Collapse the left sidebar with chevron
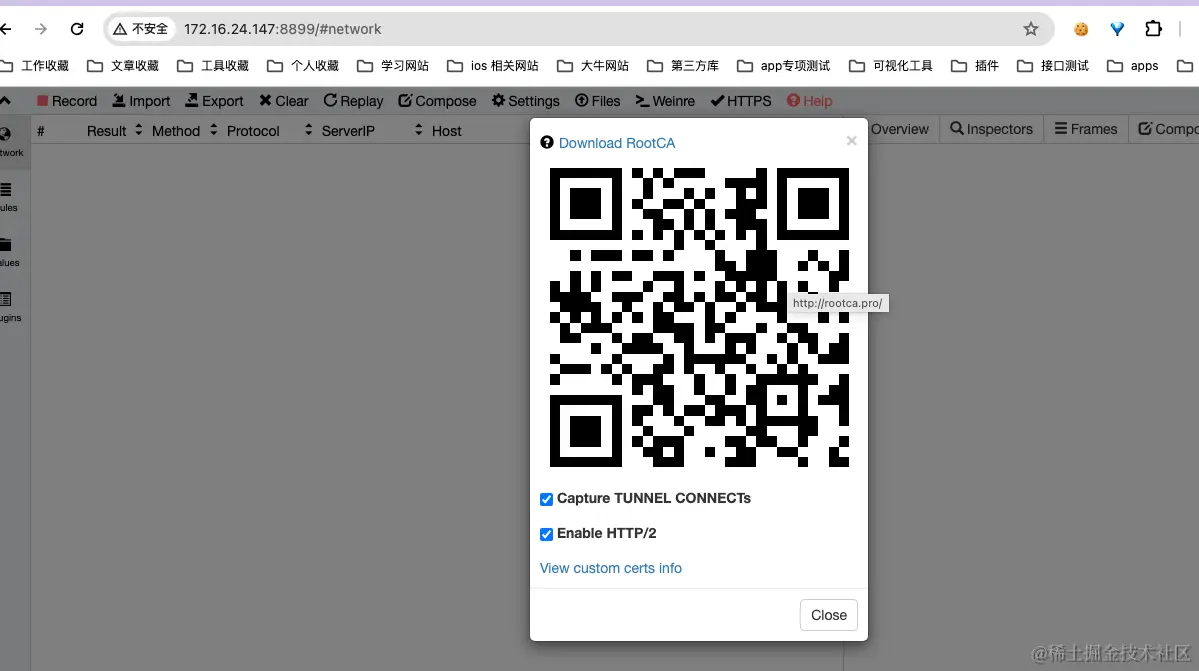 pyautogui.click(x=5, y=101)
